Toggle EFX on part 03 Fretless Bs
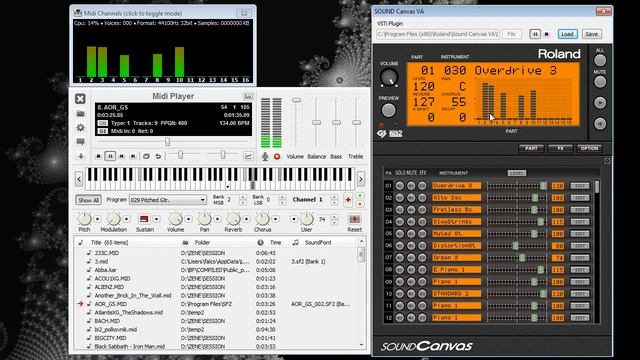This screenshot has height=360, width=640. [x=422, y=210]
